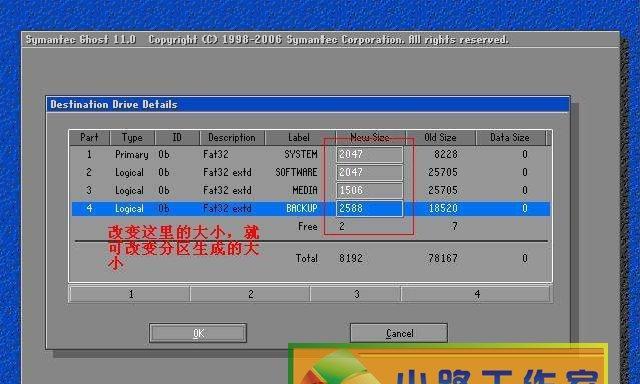
Task: Select segment 1 in the partition layout bar
Action: click(x=130, y=294)
